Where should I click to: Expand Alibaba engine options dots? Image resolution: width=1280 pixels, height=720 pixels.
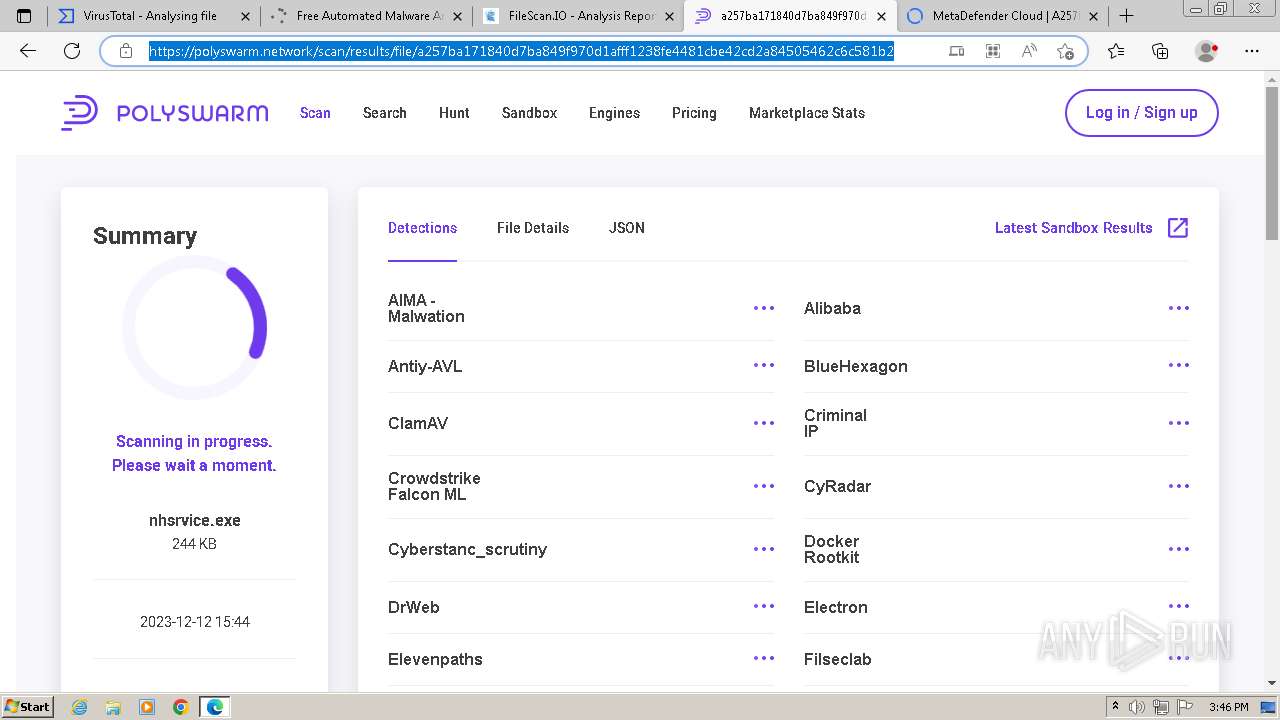[x=1179, y=308]
